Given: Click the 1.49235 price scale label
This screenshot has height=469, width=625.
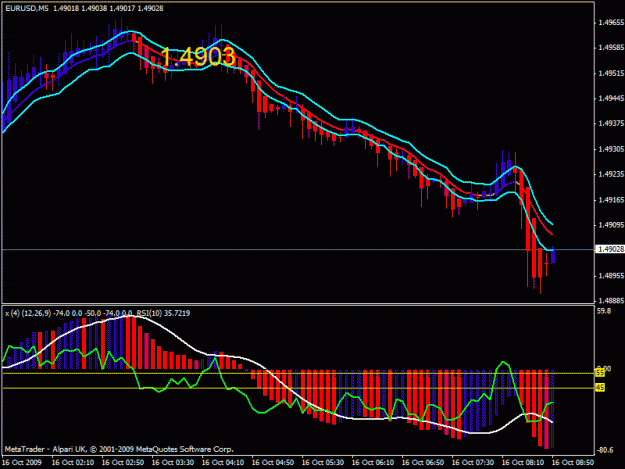Looking at the screenshot, I should point(611,174).
